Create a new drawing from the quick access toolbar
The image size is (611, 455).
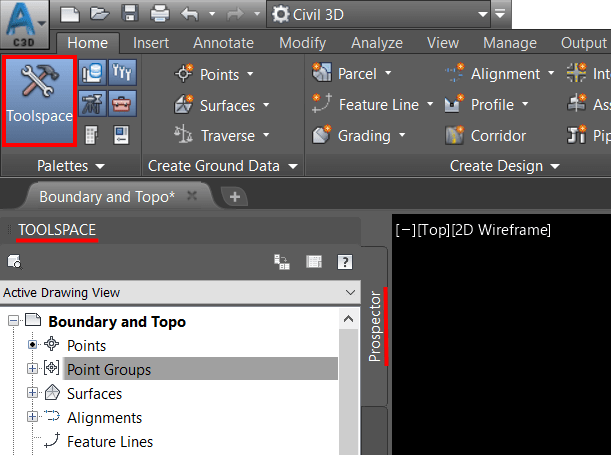[70, 14]
